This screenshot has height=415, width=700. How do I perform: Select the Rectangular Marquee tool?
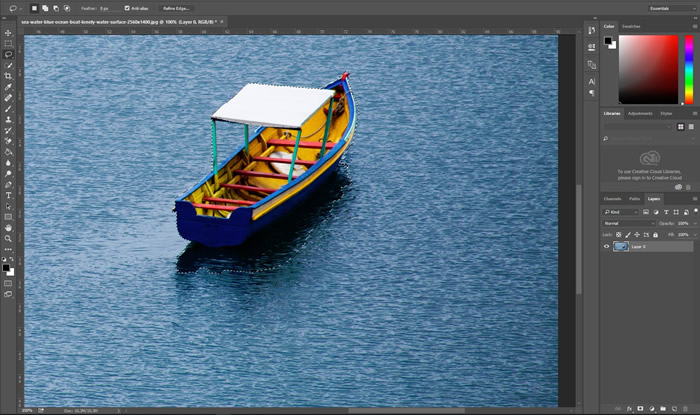point(8,44)
